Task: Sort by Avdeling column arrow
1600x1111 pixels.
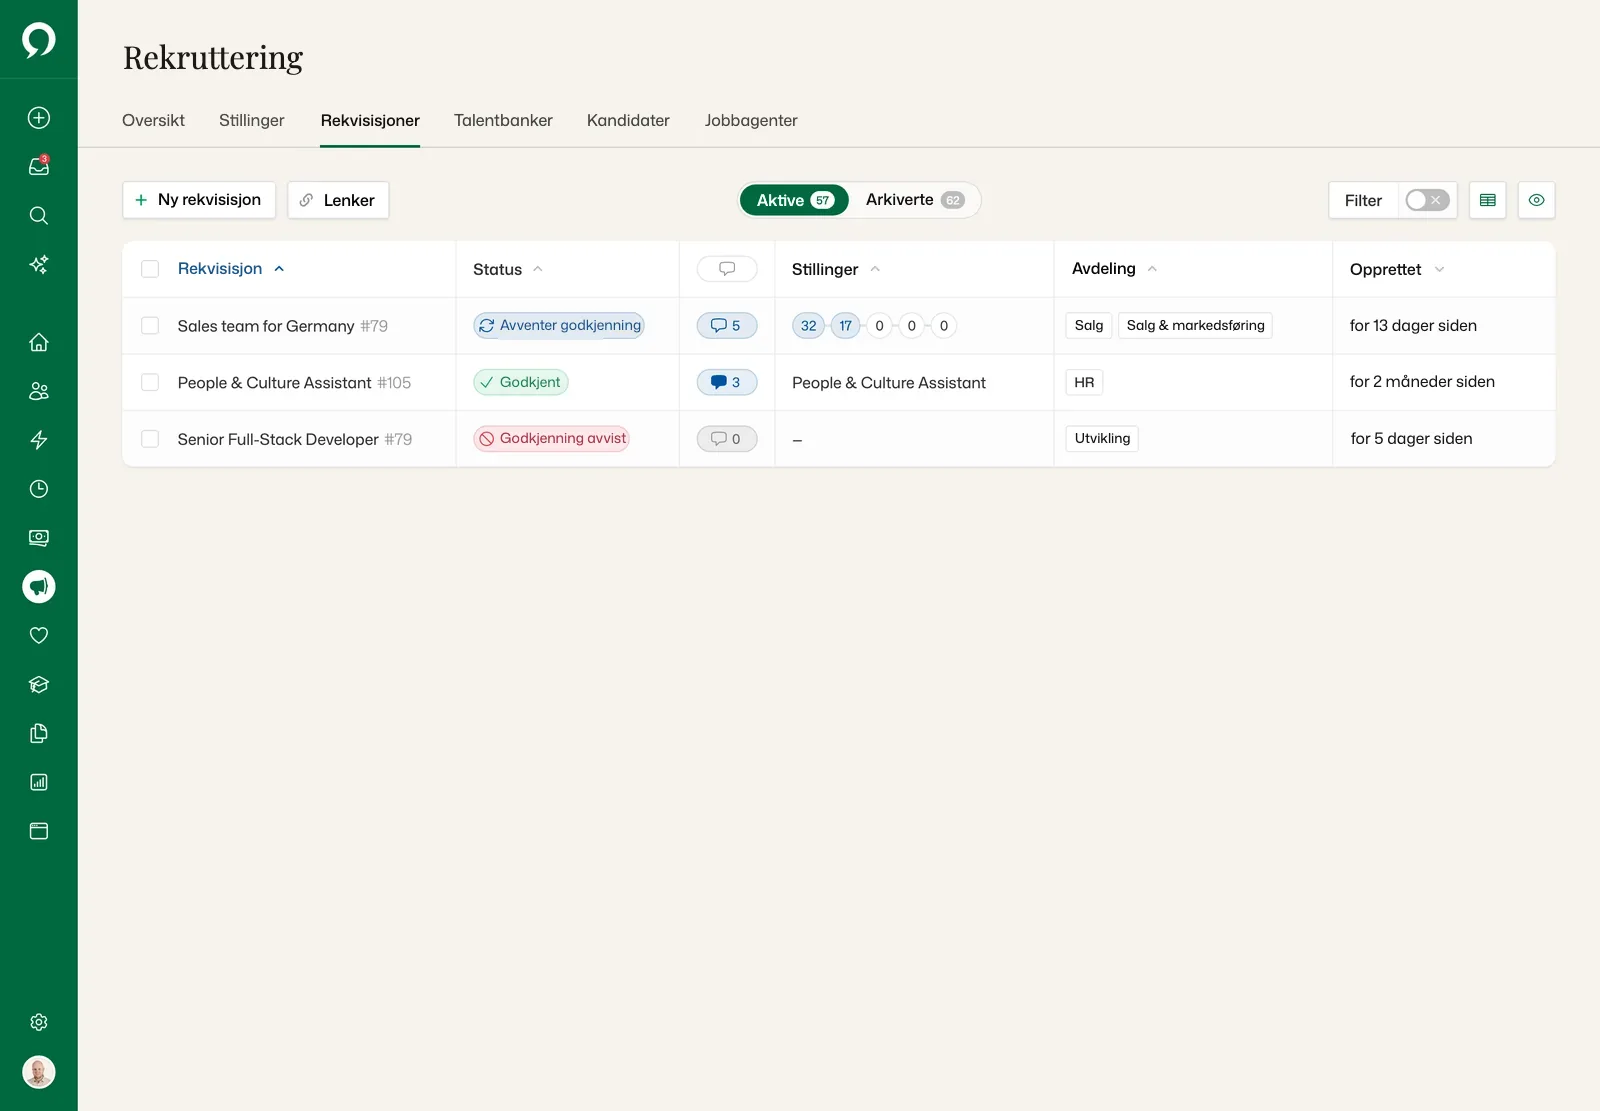Action: coord(1152,269)
